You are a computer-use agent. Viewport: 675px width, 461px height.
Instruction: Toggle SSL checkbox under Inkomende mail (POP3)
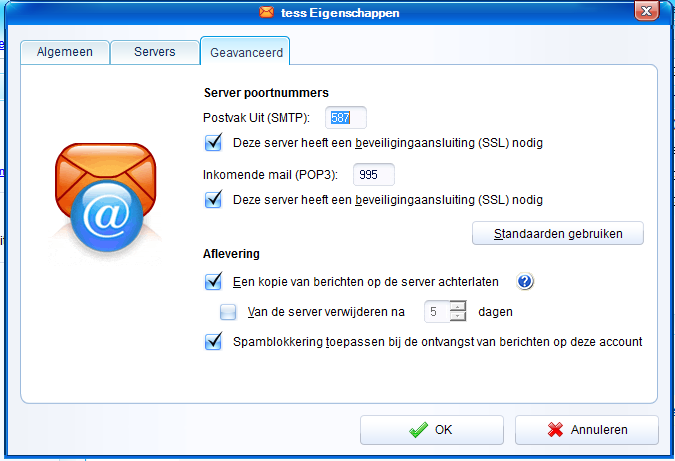[213, 199]
